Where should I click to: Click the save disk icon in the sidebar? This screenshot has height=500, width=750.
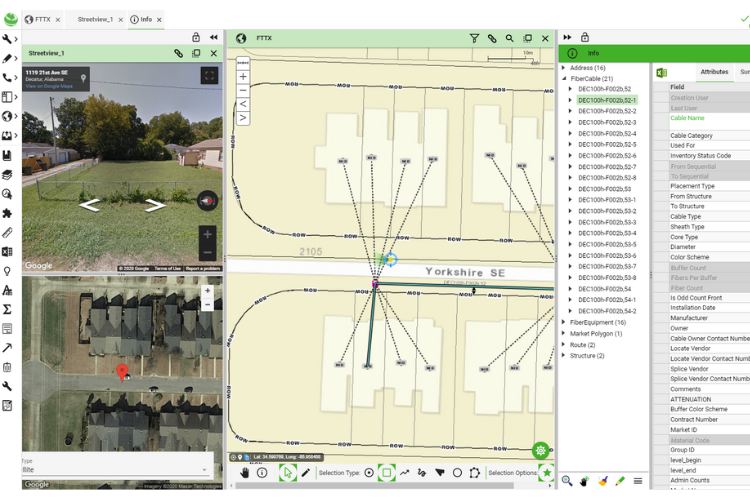tap(7, 155)
